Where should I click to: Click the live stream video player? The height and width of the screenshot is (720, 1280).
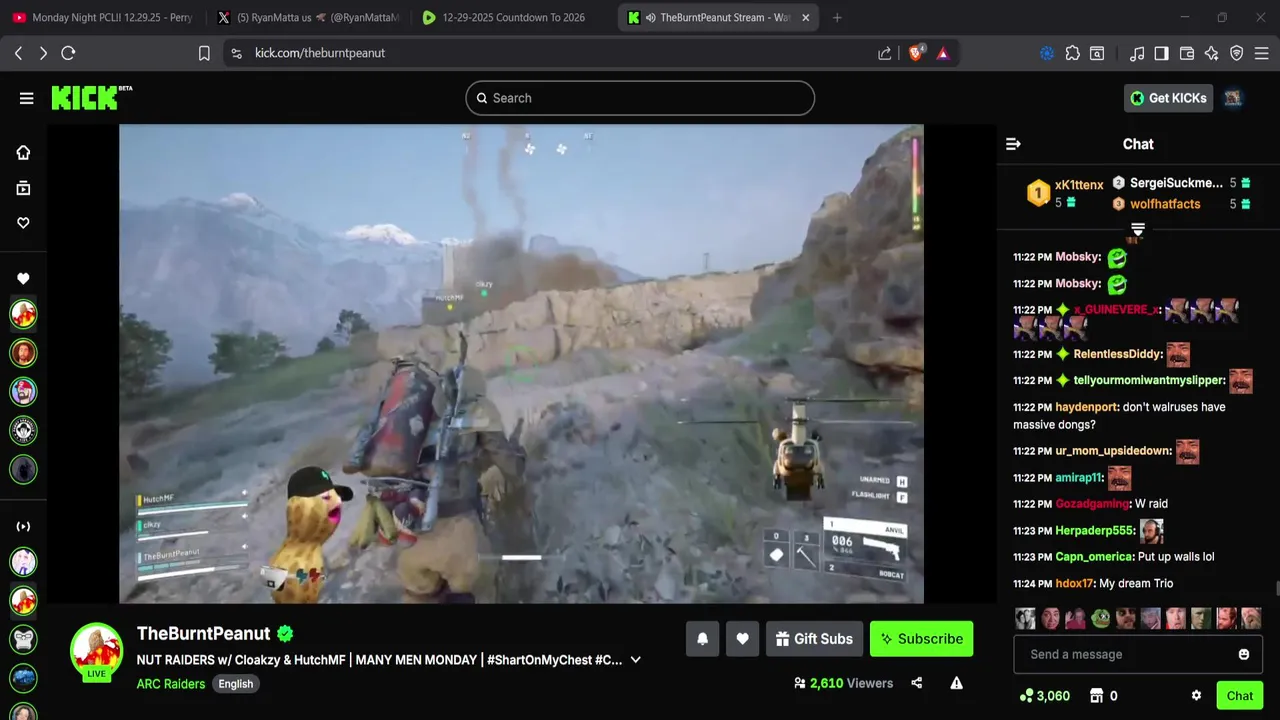pyautogui.click(x=521, y=364)
